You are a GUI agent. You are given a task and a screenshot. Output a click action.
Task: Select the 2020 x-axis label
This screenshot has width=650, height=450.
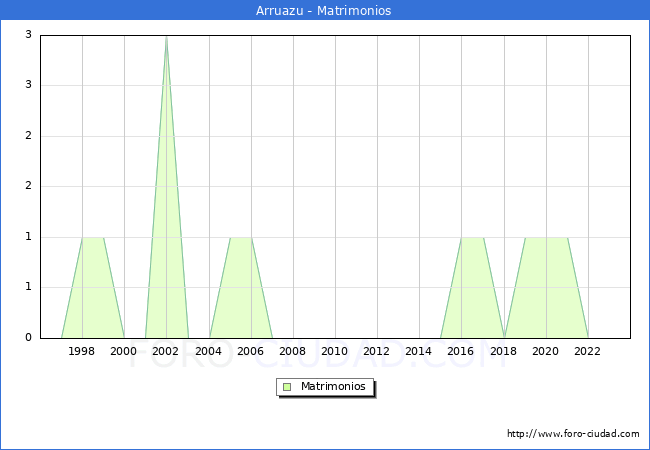click(x=546, y=351)
